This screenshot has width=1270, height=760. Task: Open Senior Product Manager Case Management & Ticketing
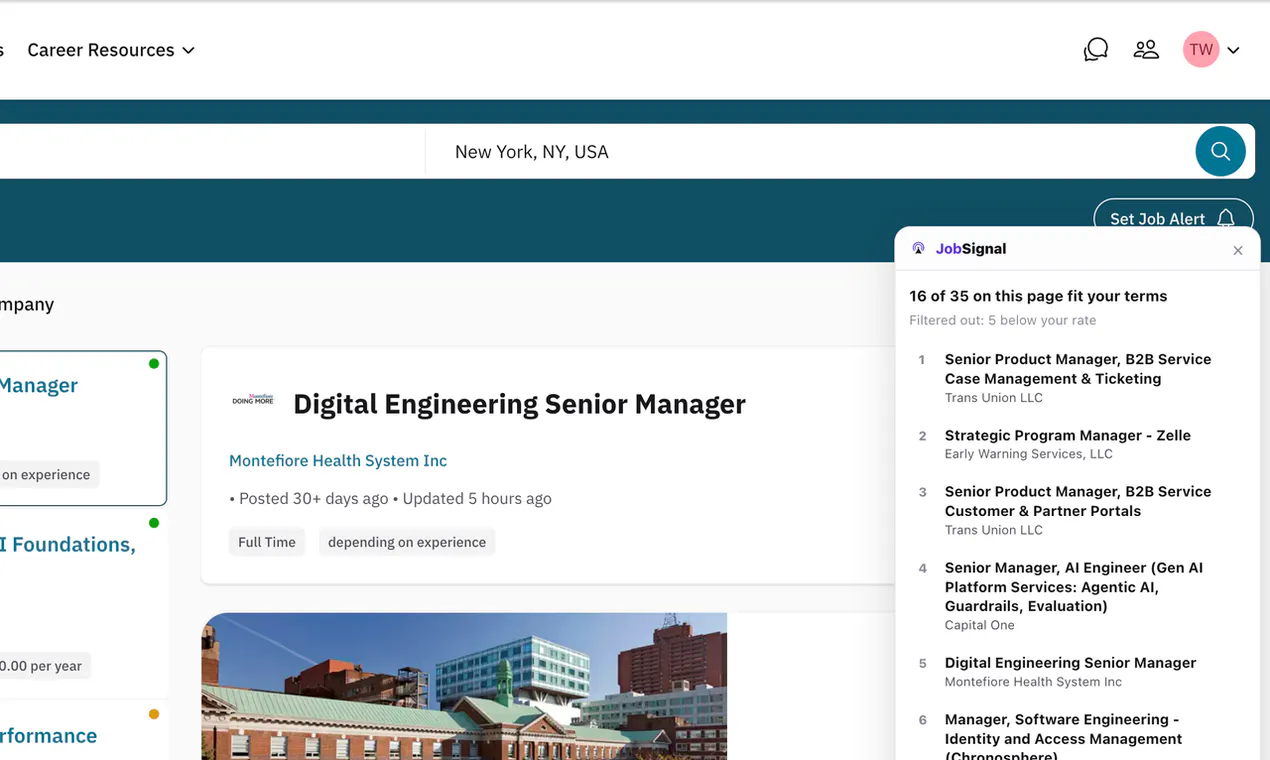pyautogui.click(x=1078, y=378)
